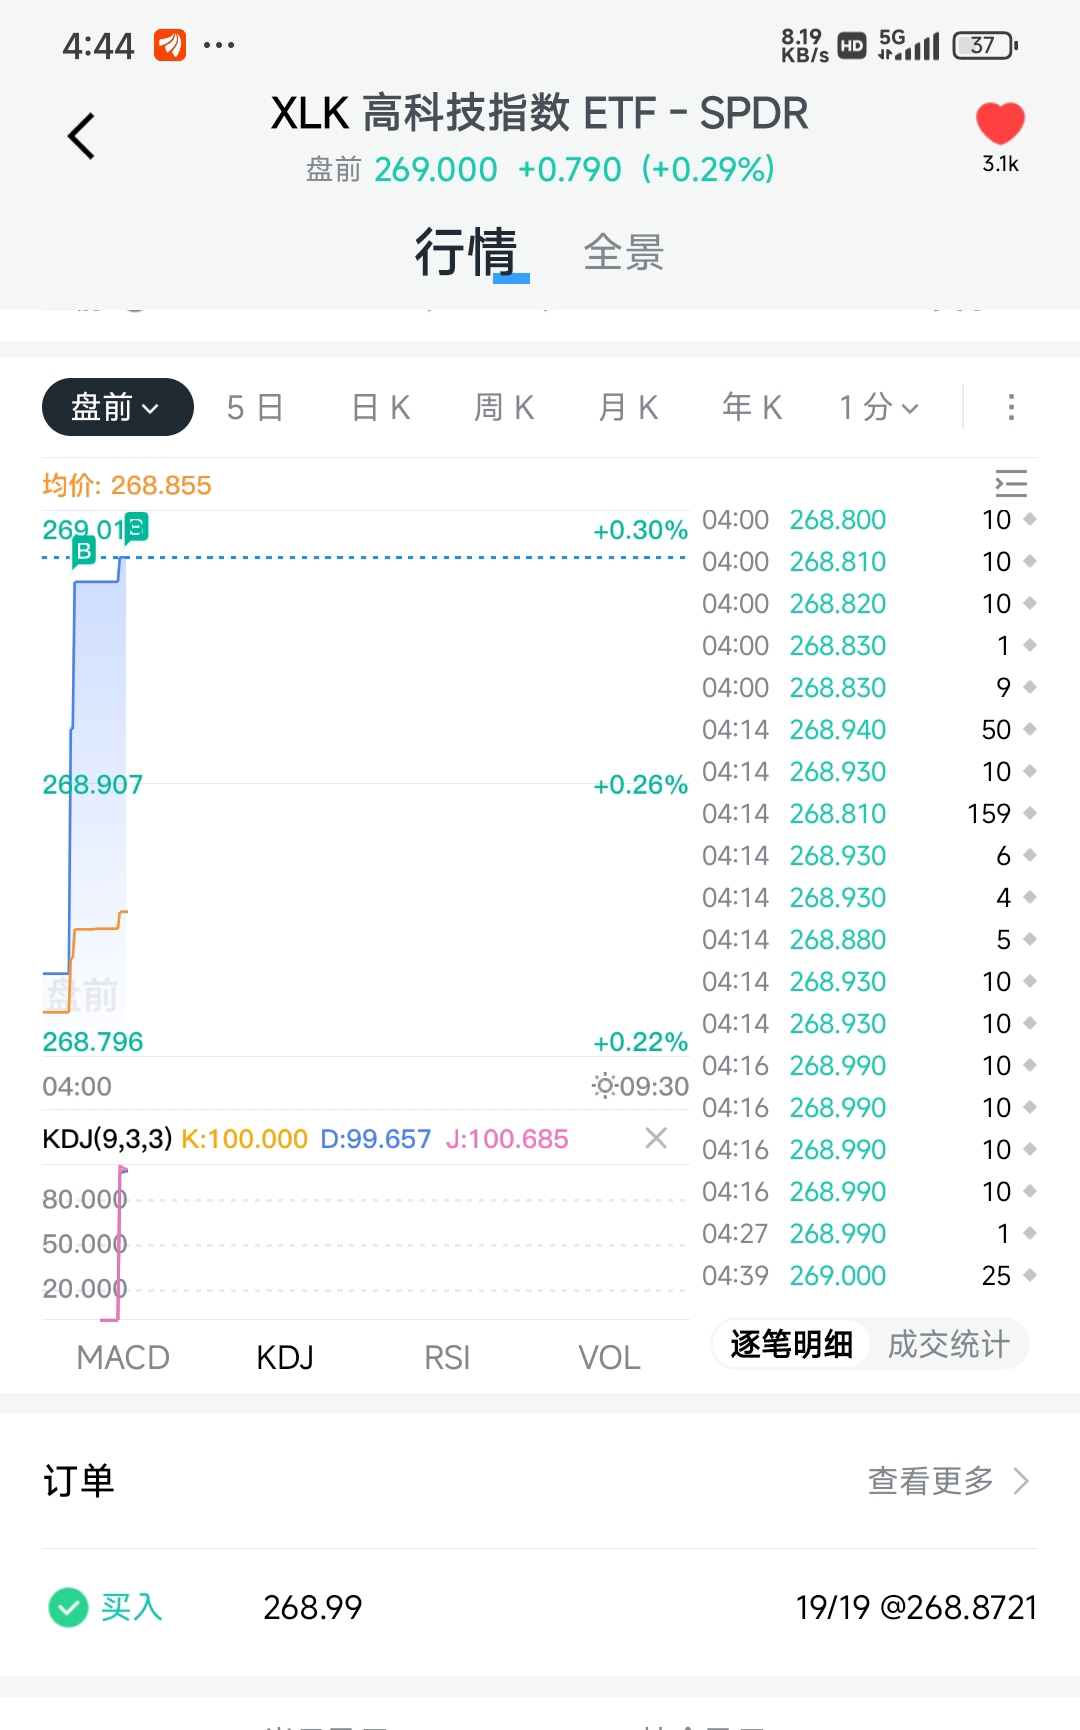The width and height of the screenshot is (1080, 1730).
Task: Expand 查看更多 orders chevron
Action: pos(1021,1481)
